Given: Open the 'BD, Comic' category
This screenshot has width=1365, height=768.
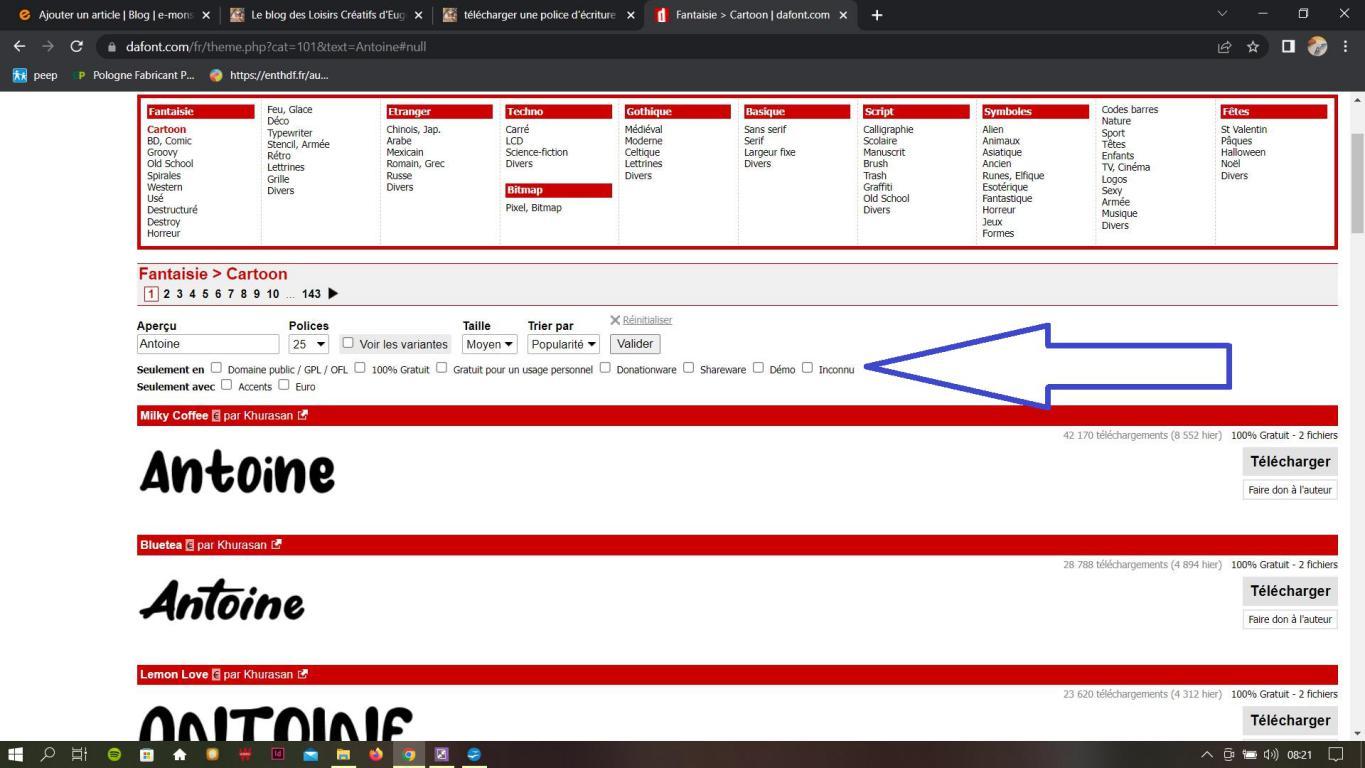Looking at the screenshot, I should [x=169, y=141].
